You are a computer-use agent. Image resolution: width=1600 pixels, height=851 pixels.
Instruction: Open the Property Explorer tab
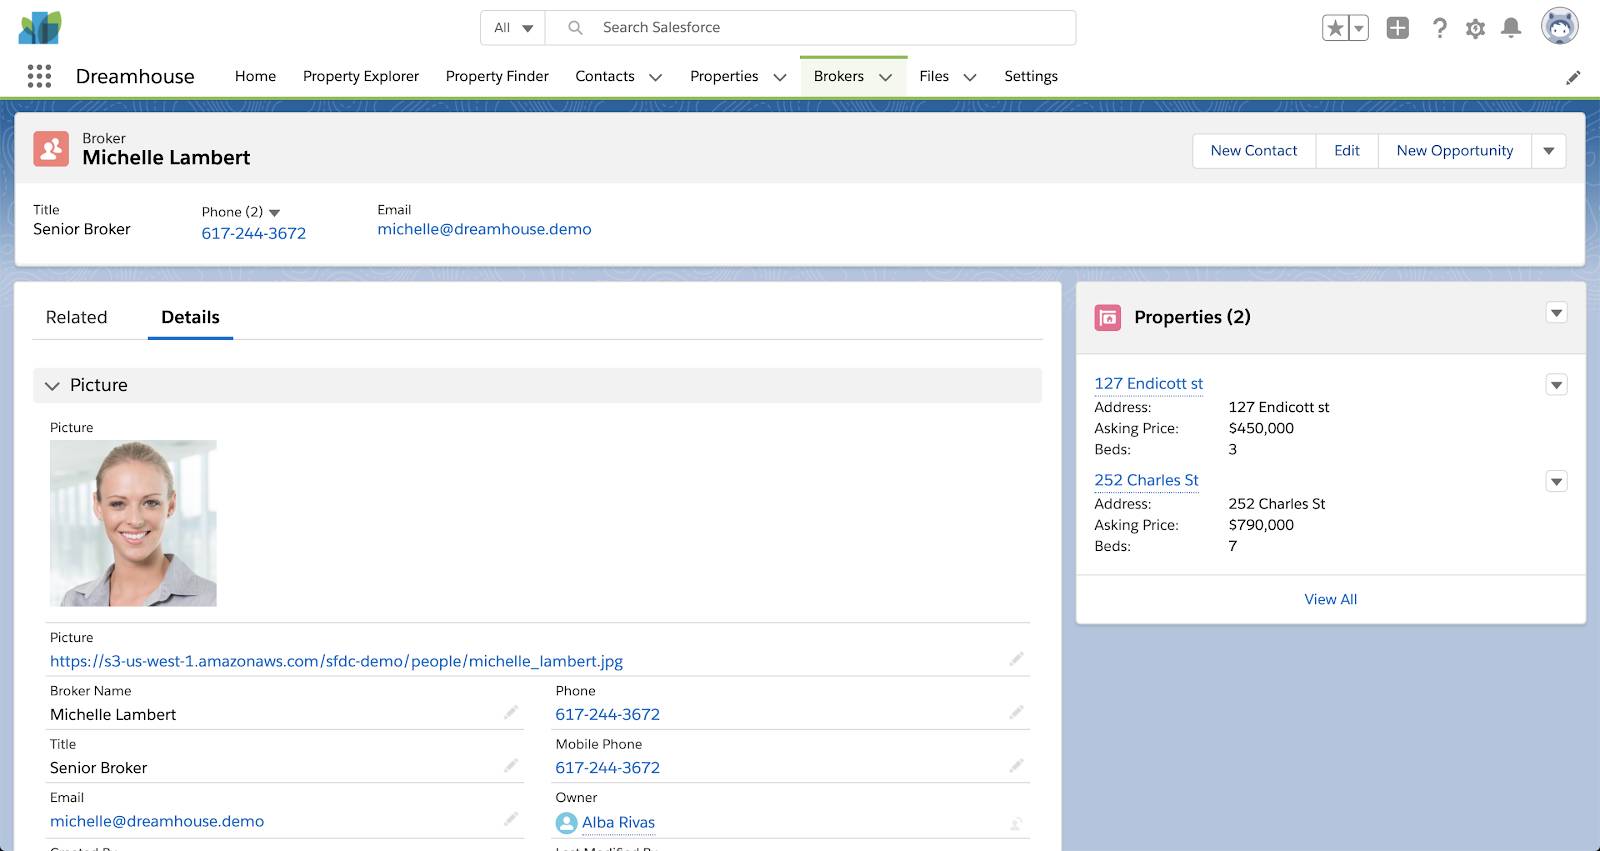point(361,76)
